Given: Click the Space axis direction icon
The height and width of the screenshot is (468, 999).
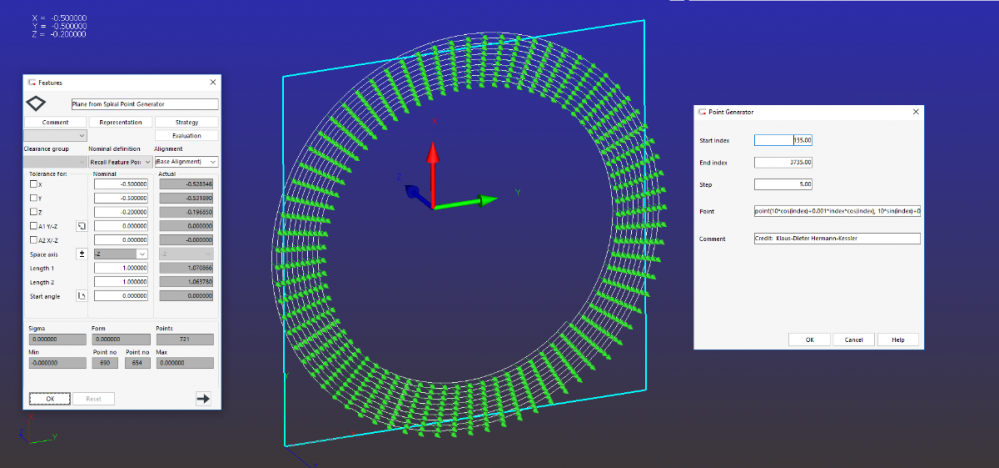Looking at the screenshot, I should tap(82, 254).
